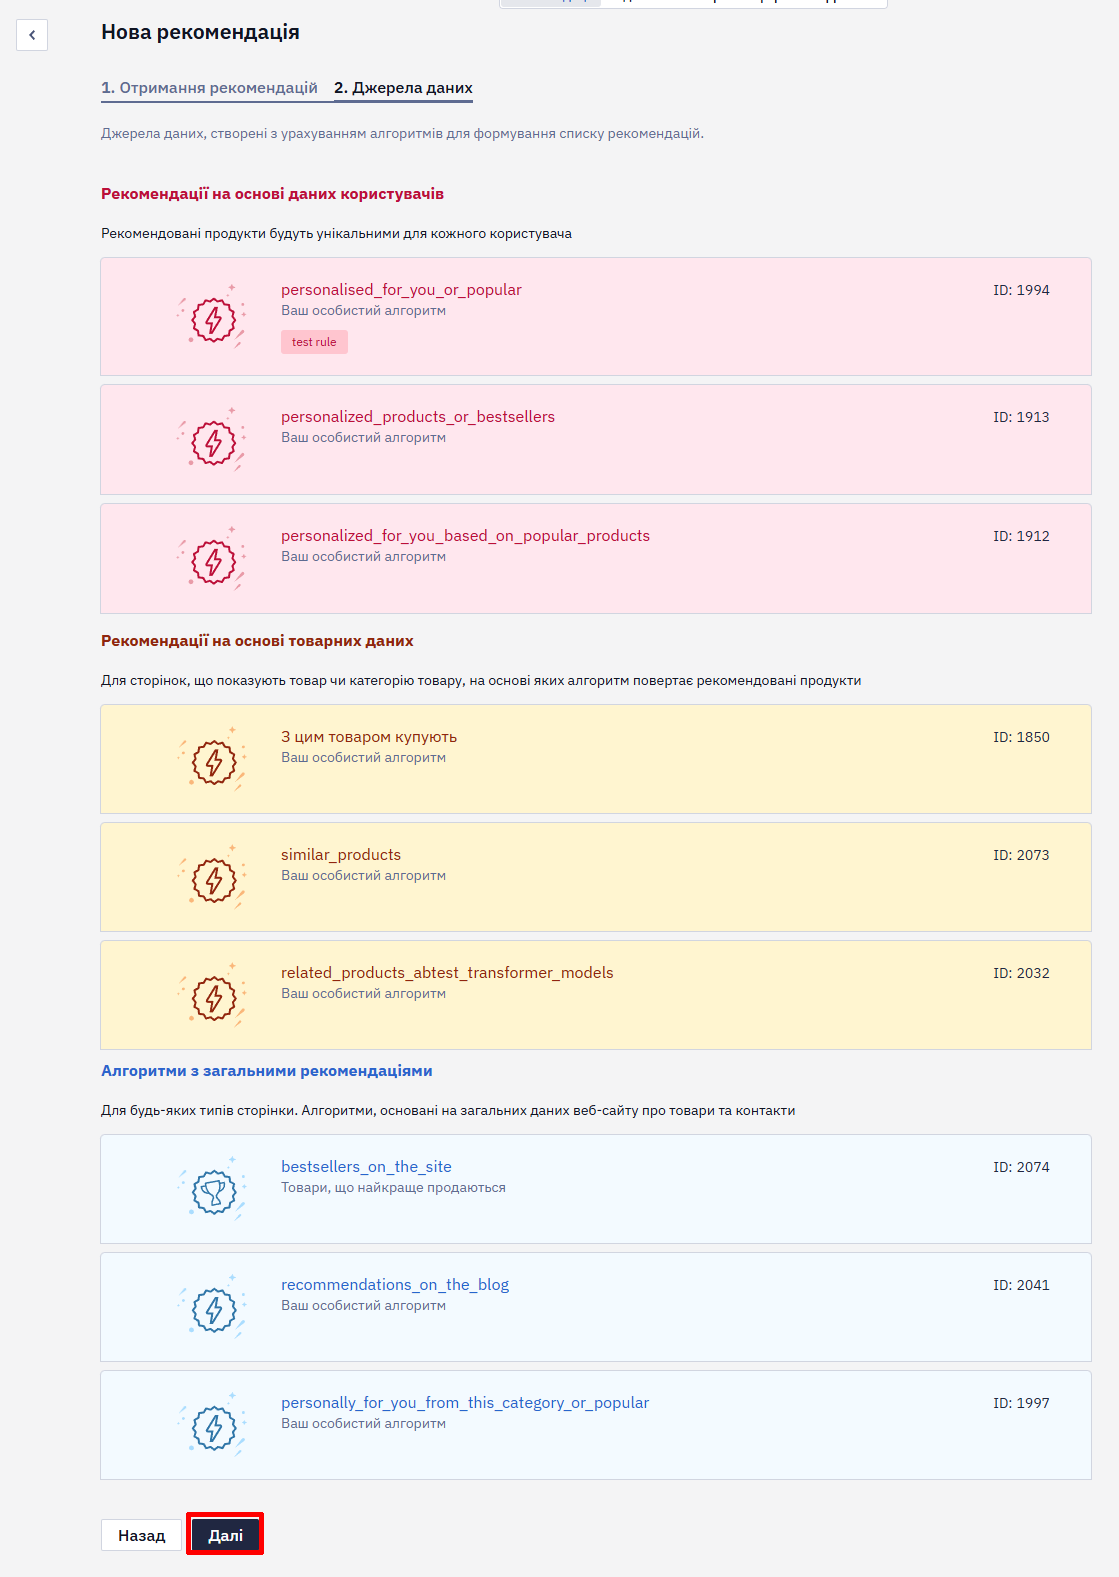Go back with the Назад button
The width and height of the screenshot is (1119, 1577).
pyautogui.click(x=141, y=1535)
